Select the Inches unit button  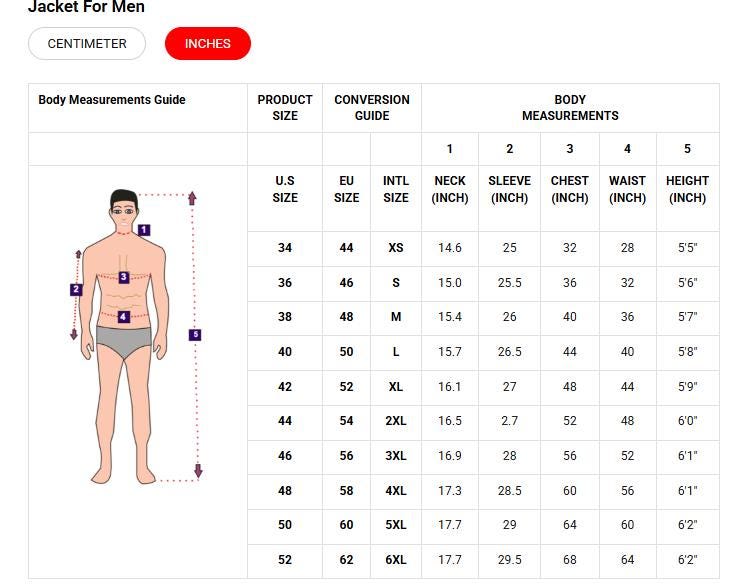(x=207, y=44)
